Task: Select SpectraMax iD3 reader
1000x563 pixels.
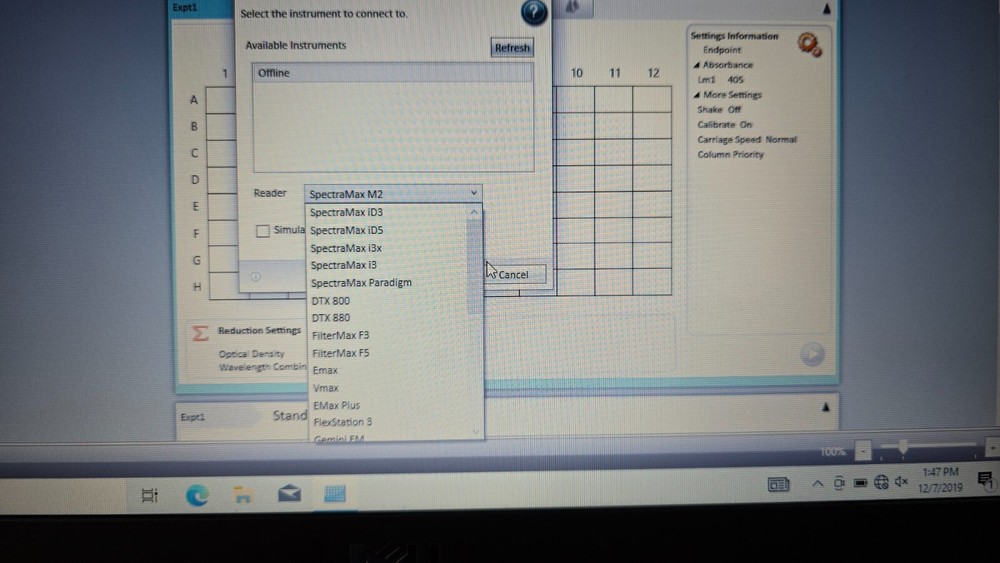Action: pyautogui.click(x=346, y=212)
